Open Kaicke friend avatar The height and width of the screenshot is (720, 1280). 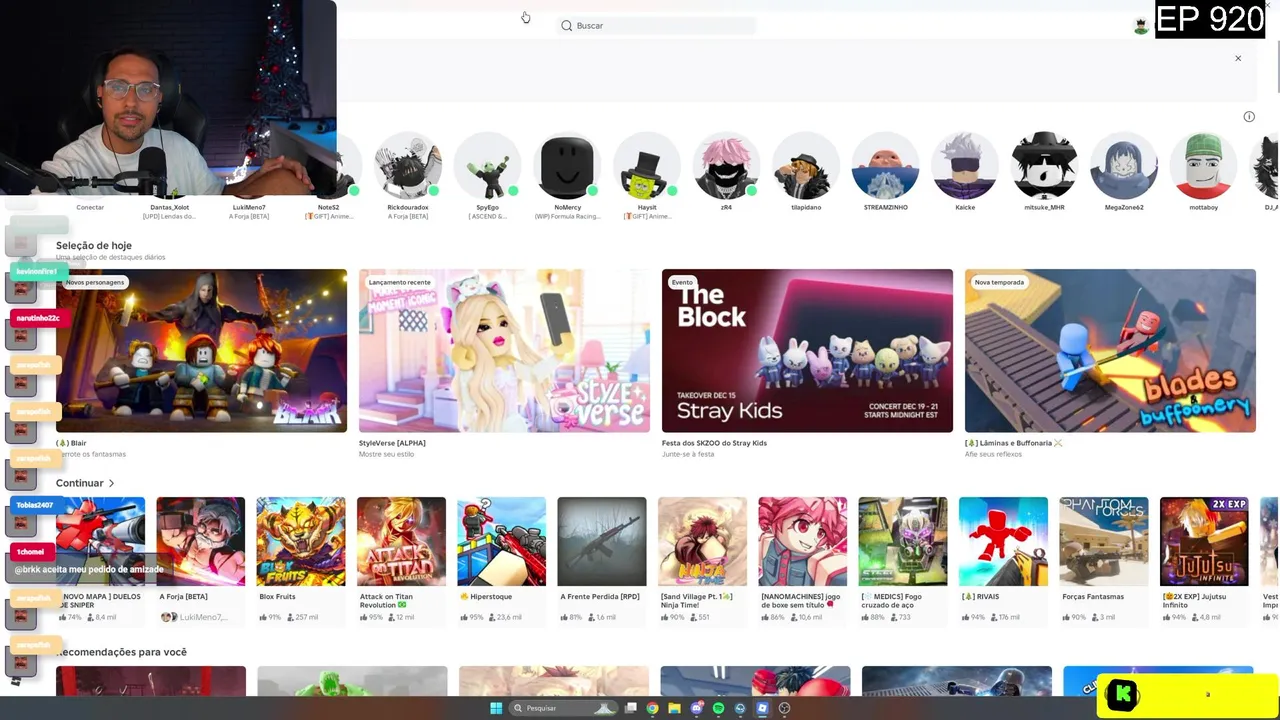965,166
